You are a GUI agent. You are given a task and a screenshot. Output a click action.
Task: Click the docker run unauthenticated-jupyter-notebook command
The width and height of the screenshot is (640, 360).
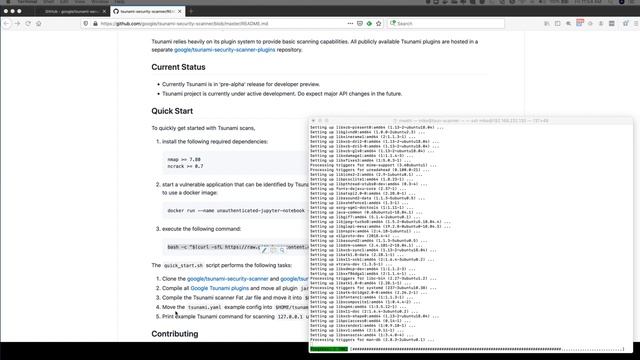click(236, 211)
